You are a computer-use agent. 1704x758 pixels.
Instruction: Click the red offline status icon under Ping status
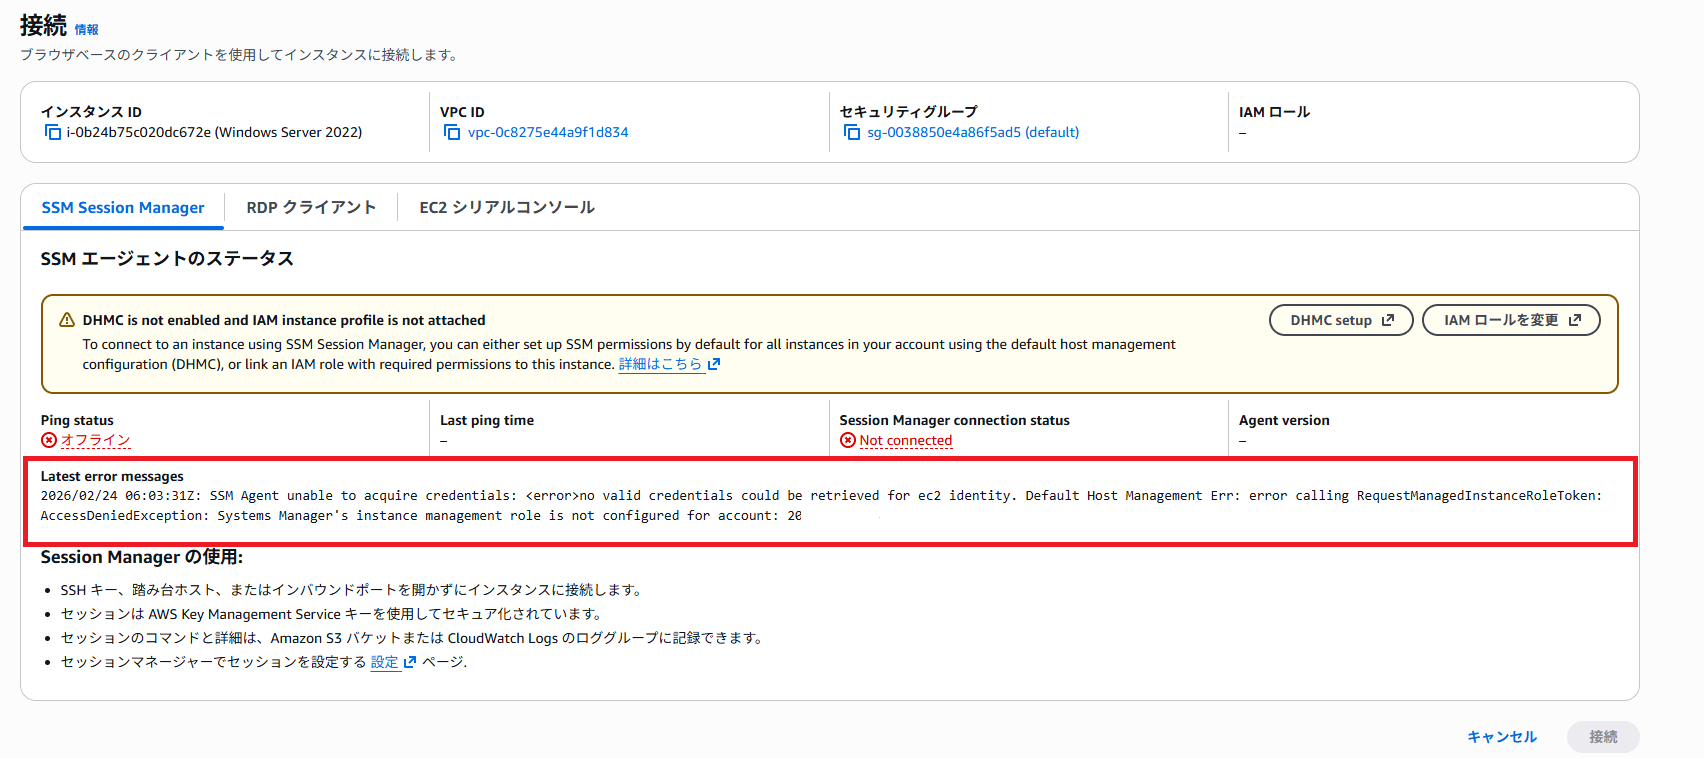(49, 440)
